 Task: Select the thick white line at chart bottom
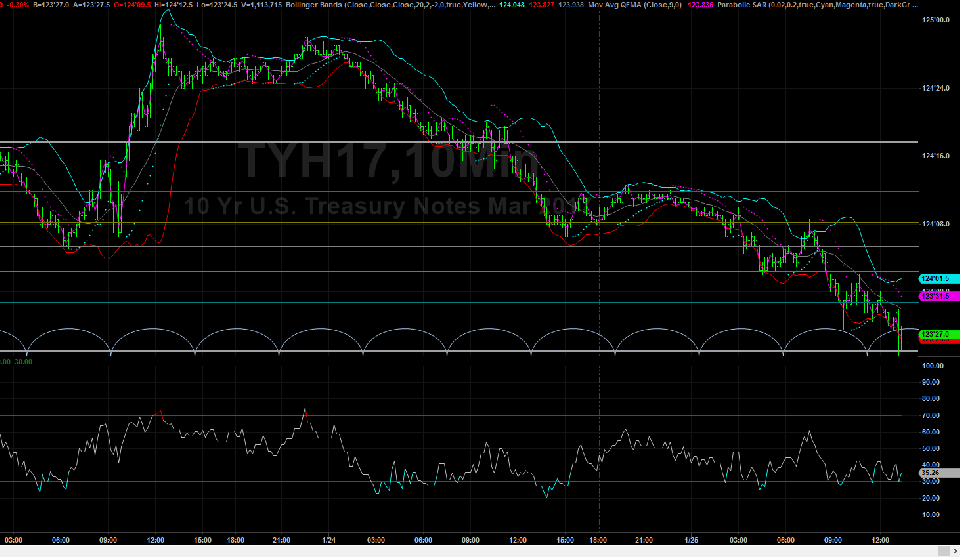point(450,352)
